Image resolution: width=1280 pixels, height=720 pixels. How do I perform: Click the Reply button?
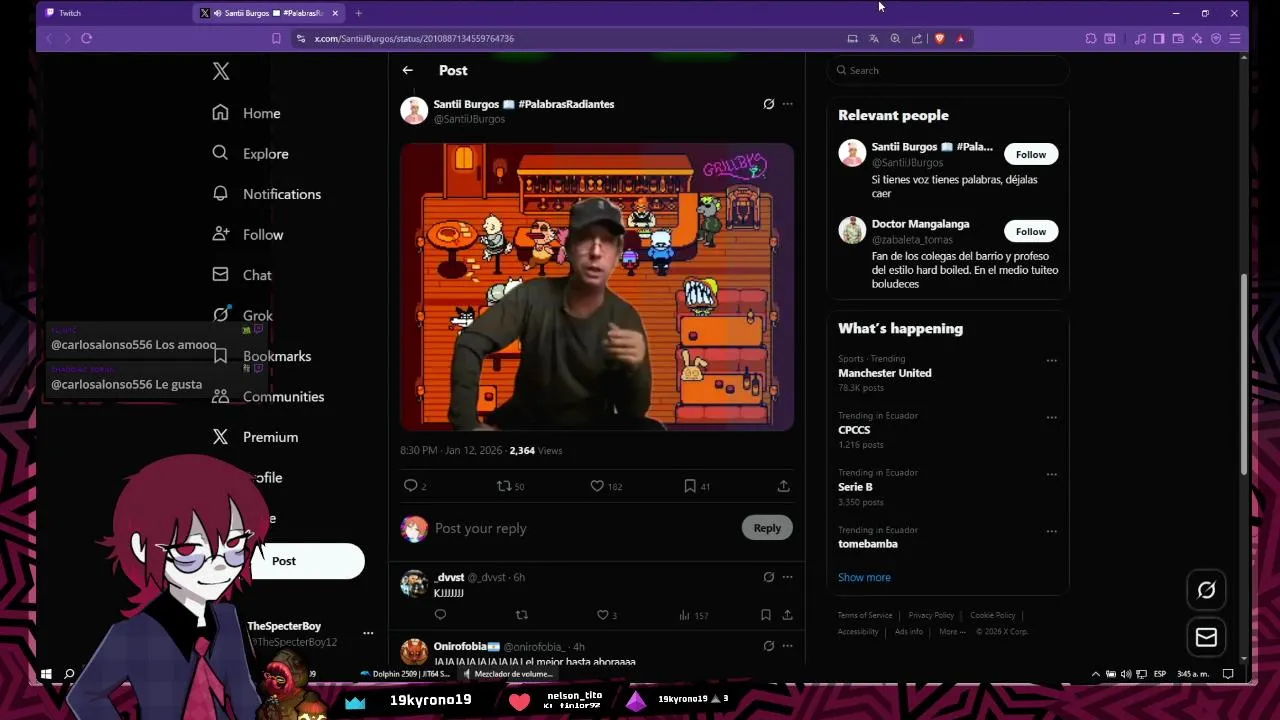767,528
